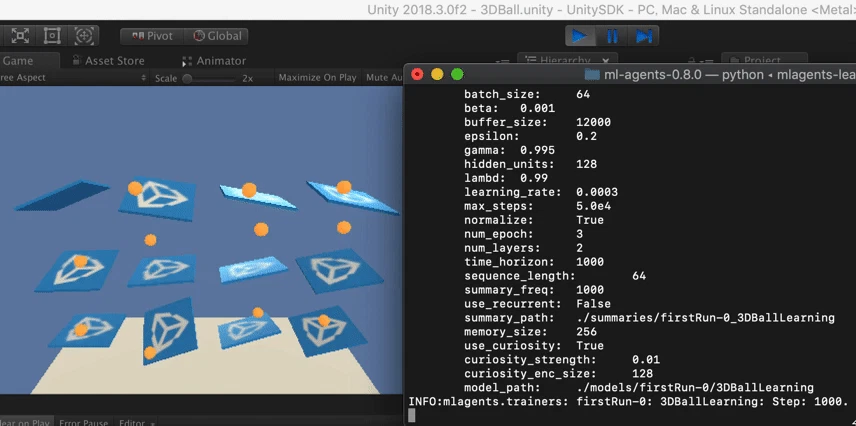Select the Rect Transform tool
This screenshot has height=426, width=856.
[x=52, y=36]
